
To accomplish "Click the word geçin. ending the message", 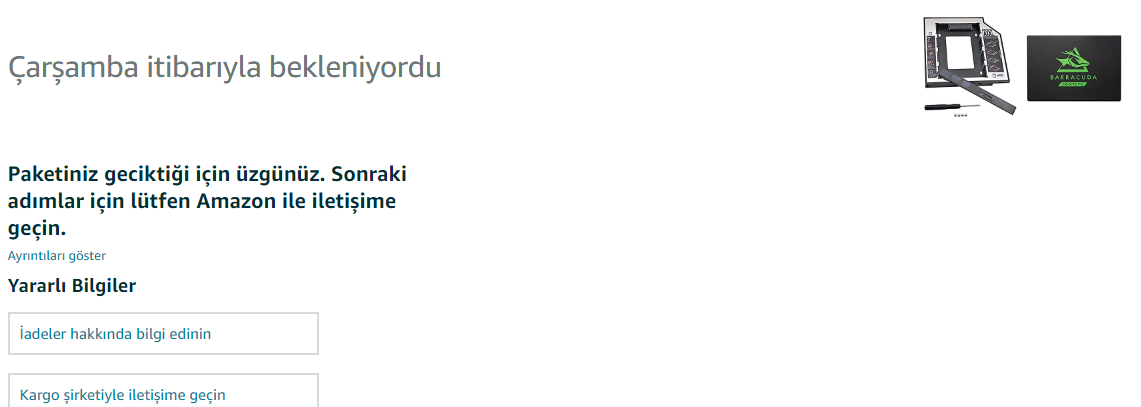I will click(x=44, y=228).
